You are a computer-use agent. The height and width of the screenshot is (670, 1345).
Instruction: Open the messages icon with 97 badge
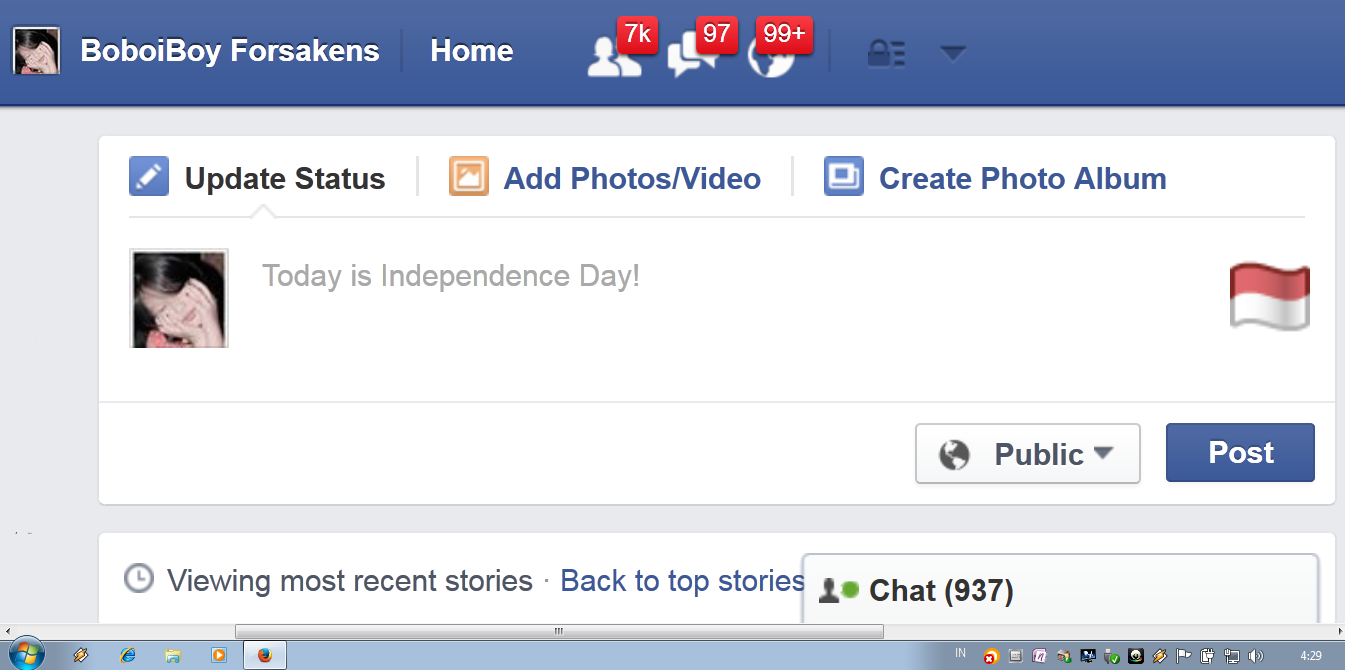[x=688, y=58]
